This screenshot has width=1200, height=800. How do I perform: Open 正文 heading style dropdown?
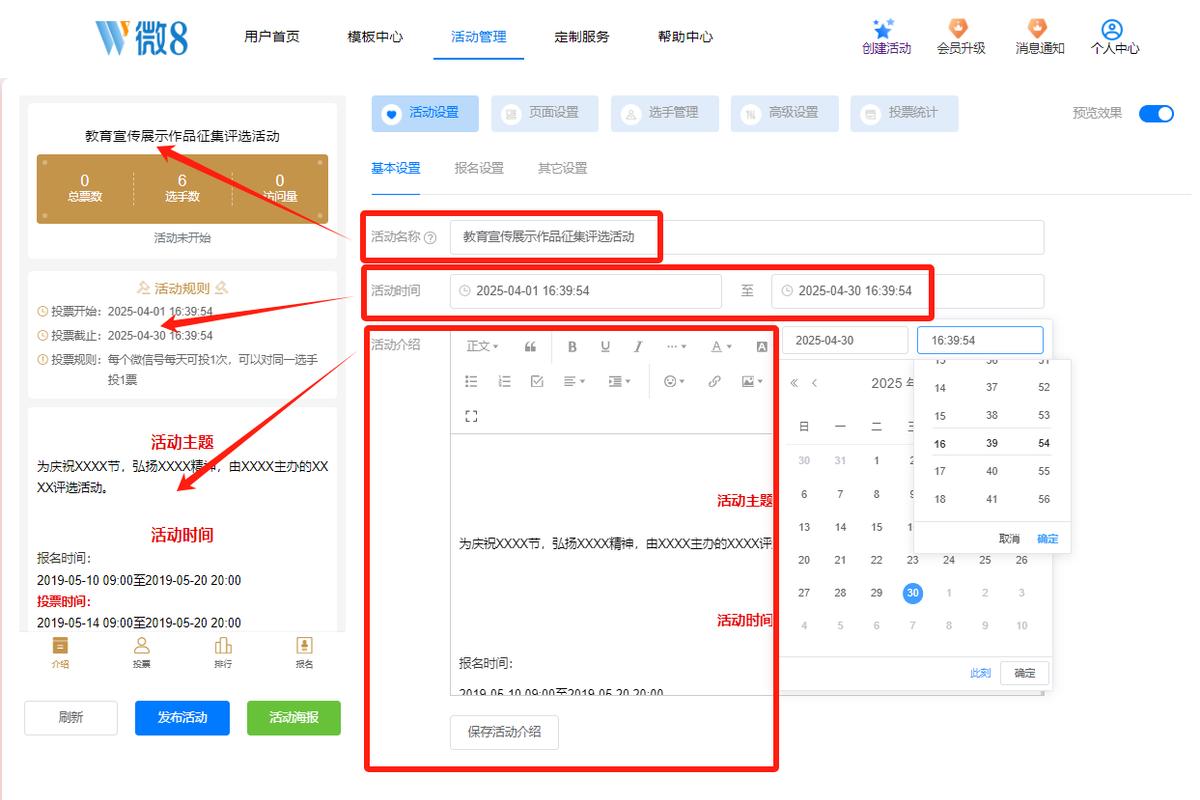pos(483,347)
